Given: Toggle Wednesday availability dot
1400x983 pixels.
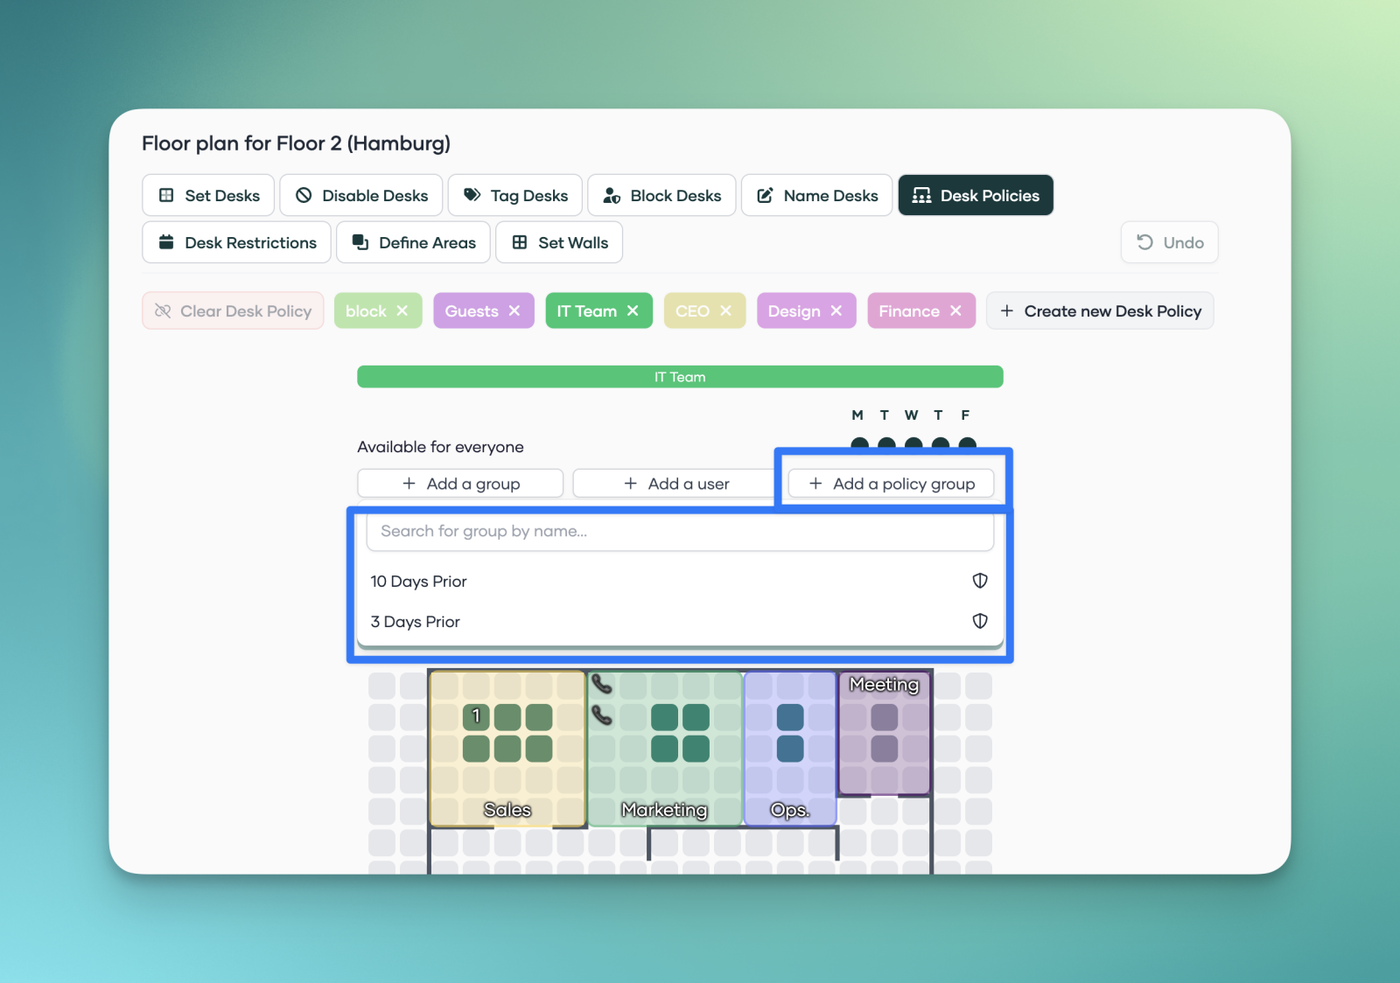Looking at the screenshot, I should point(913,442).
